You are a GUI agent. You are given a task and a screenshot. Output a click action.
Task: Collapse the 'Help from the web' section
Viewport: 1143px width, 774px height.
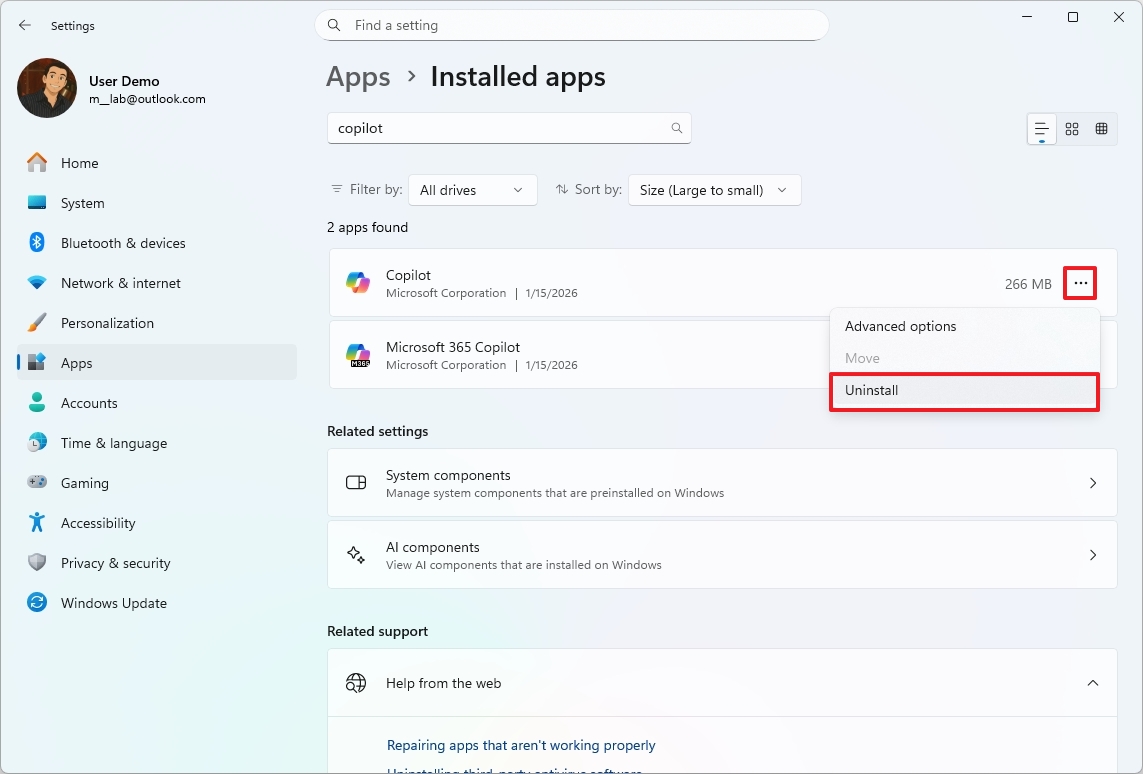(1093, 683)
